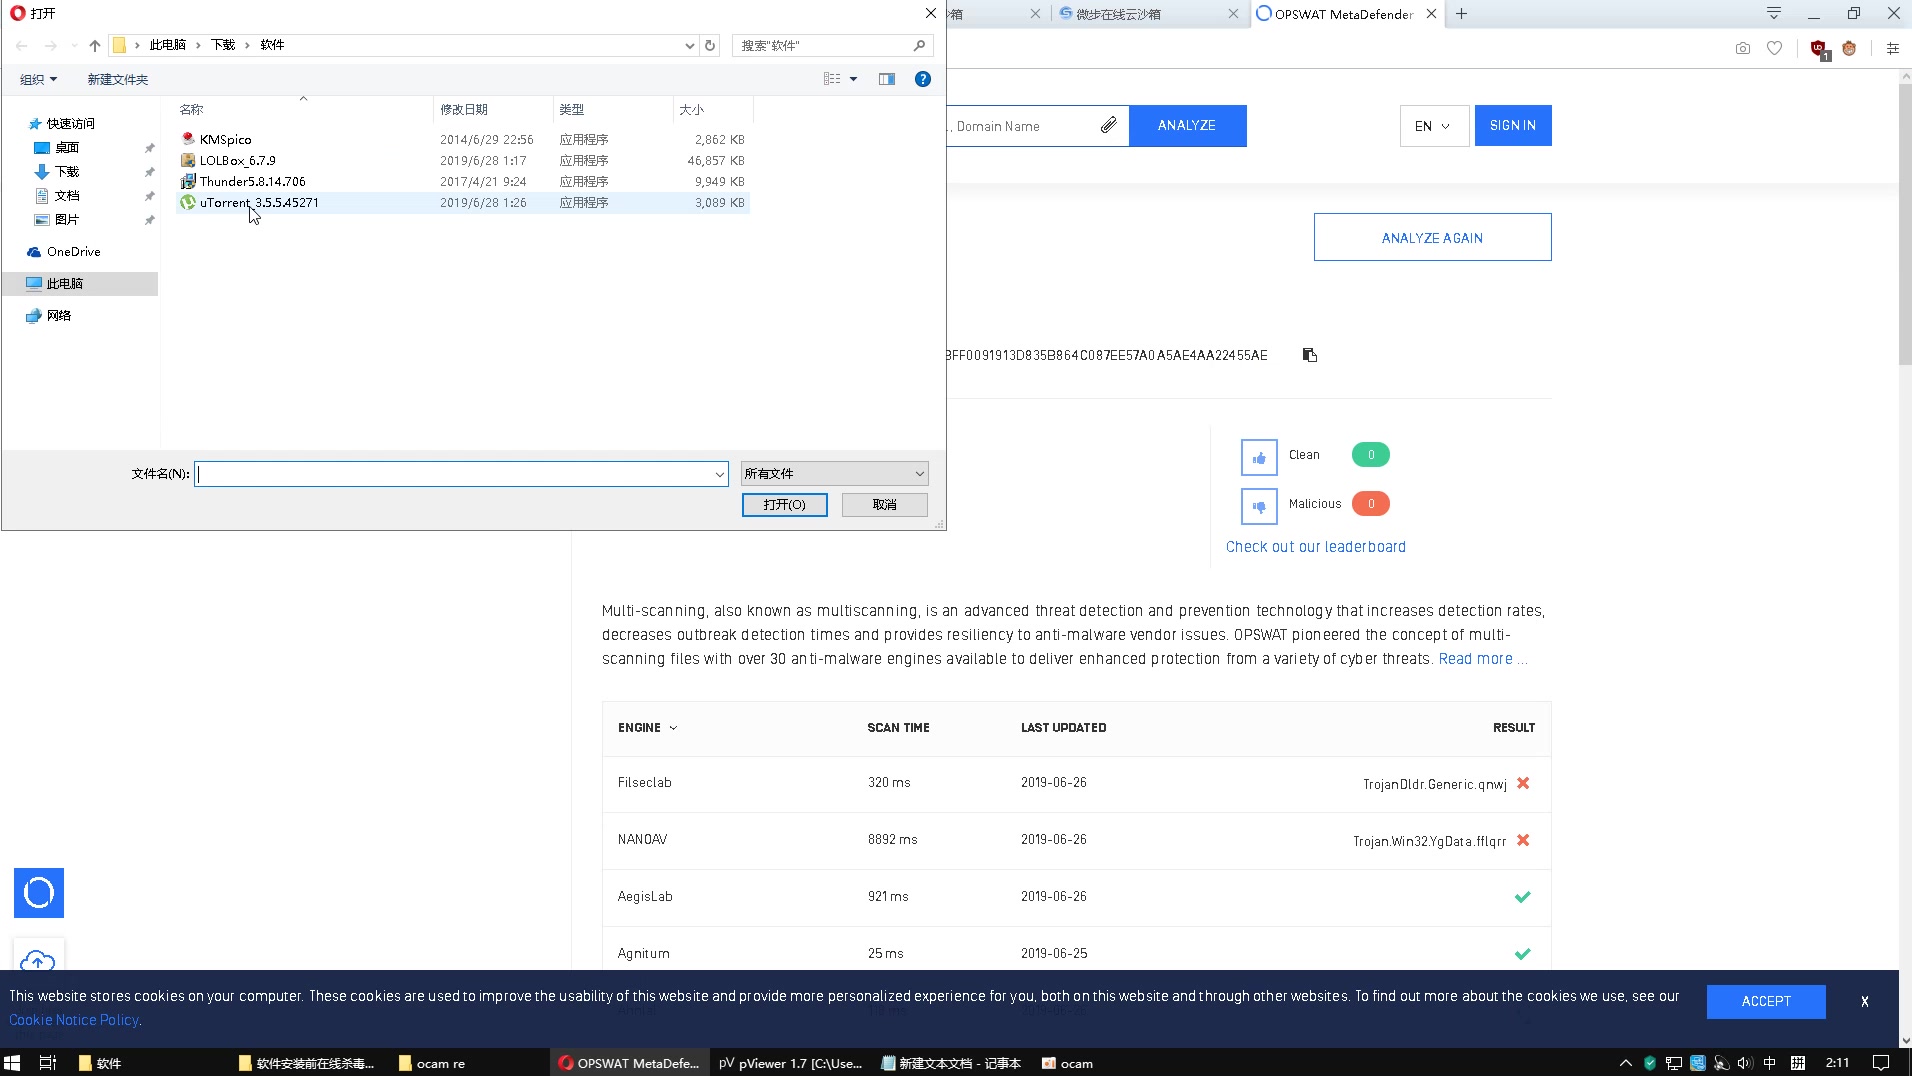
Task: Switch to the 微步在线云沙箱 browser tab
Action: point(1146,14)
